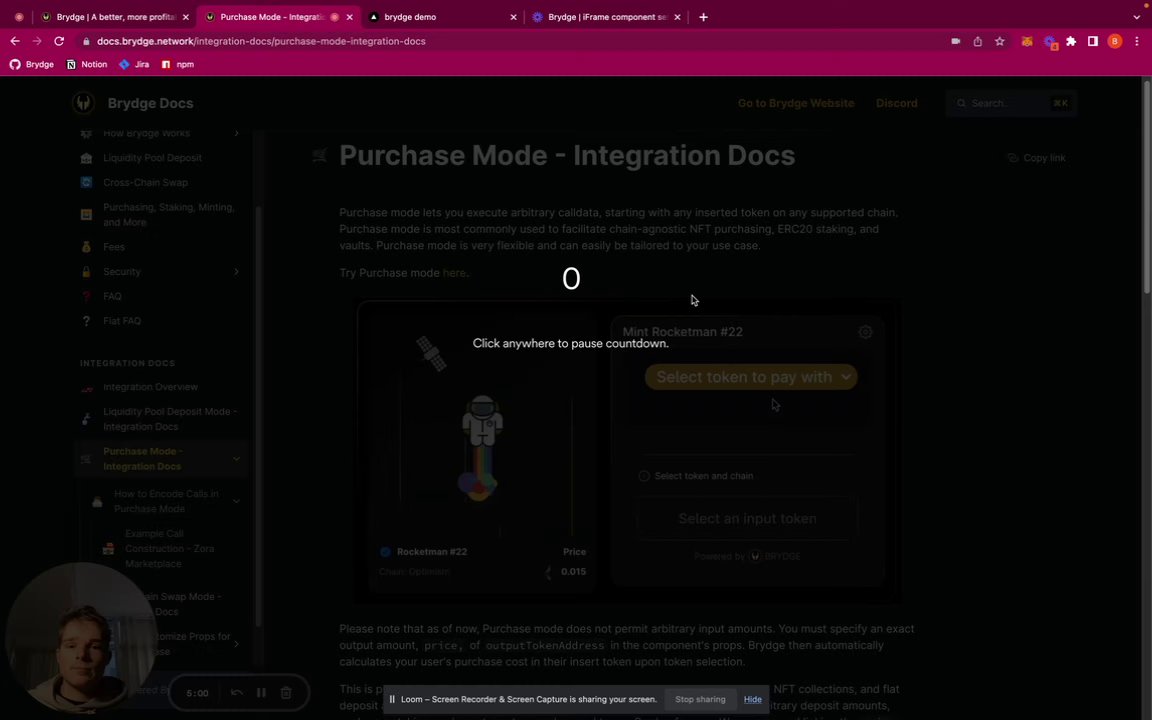Open the FAQ sidebar page

(x=112, y=296)
